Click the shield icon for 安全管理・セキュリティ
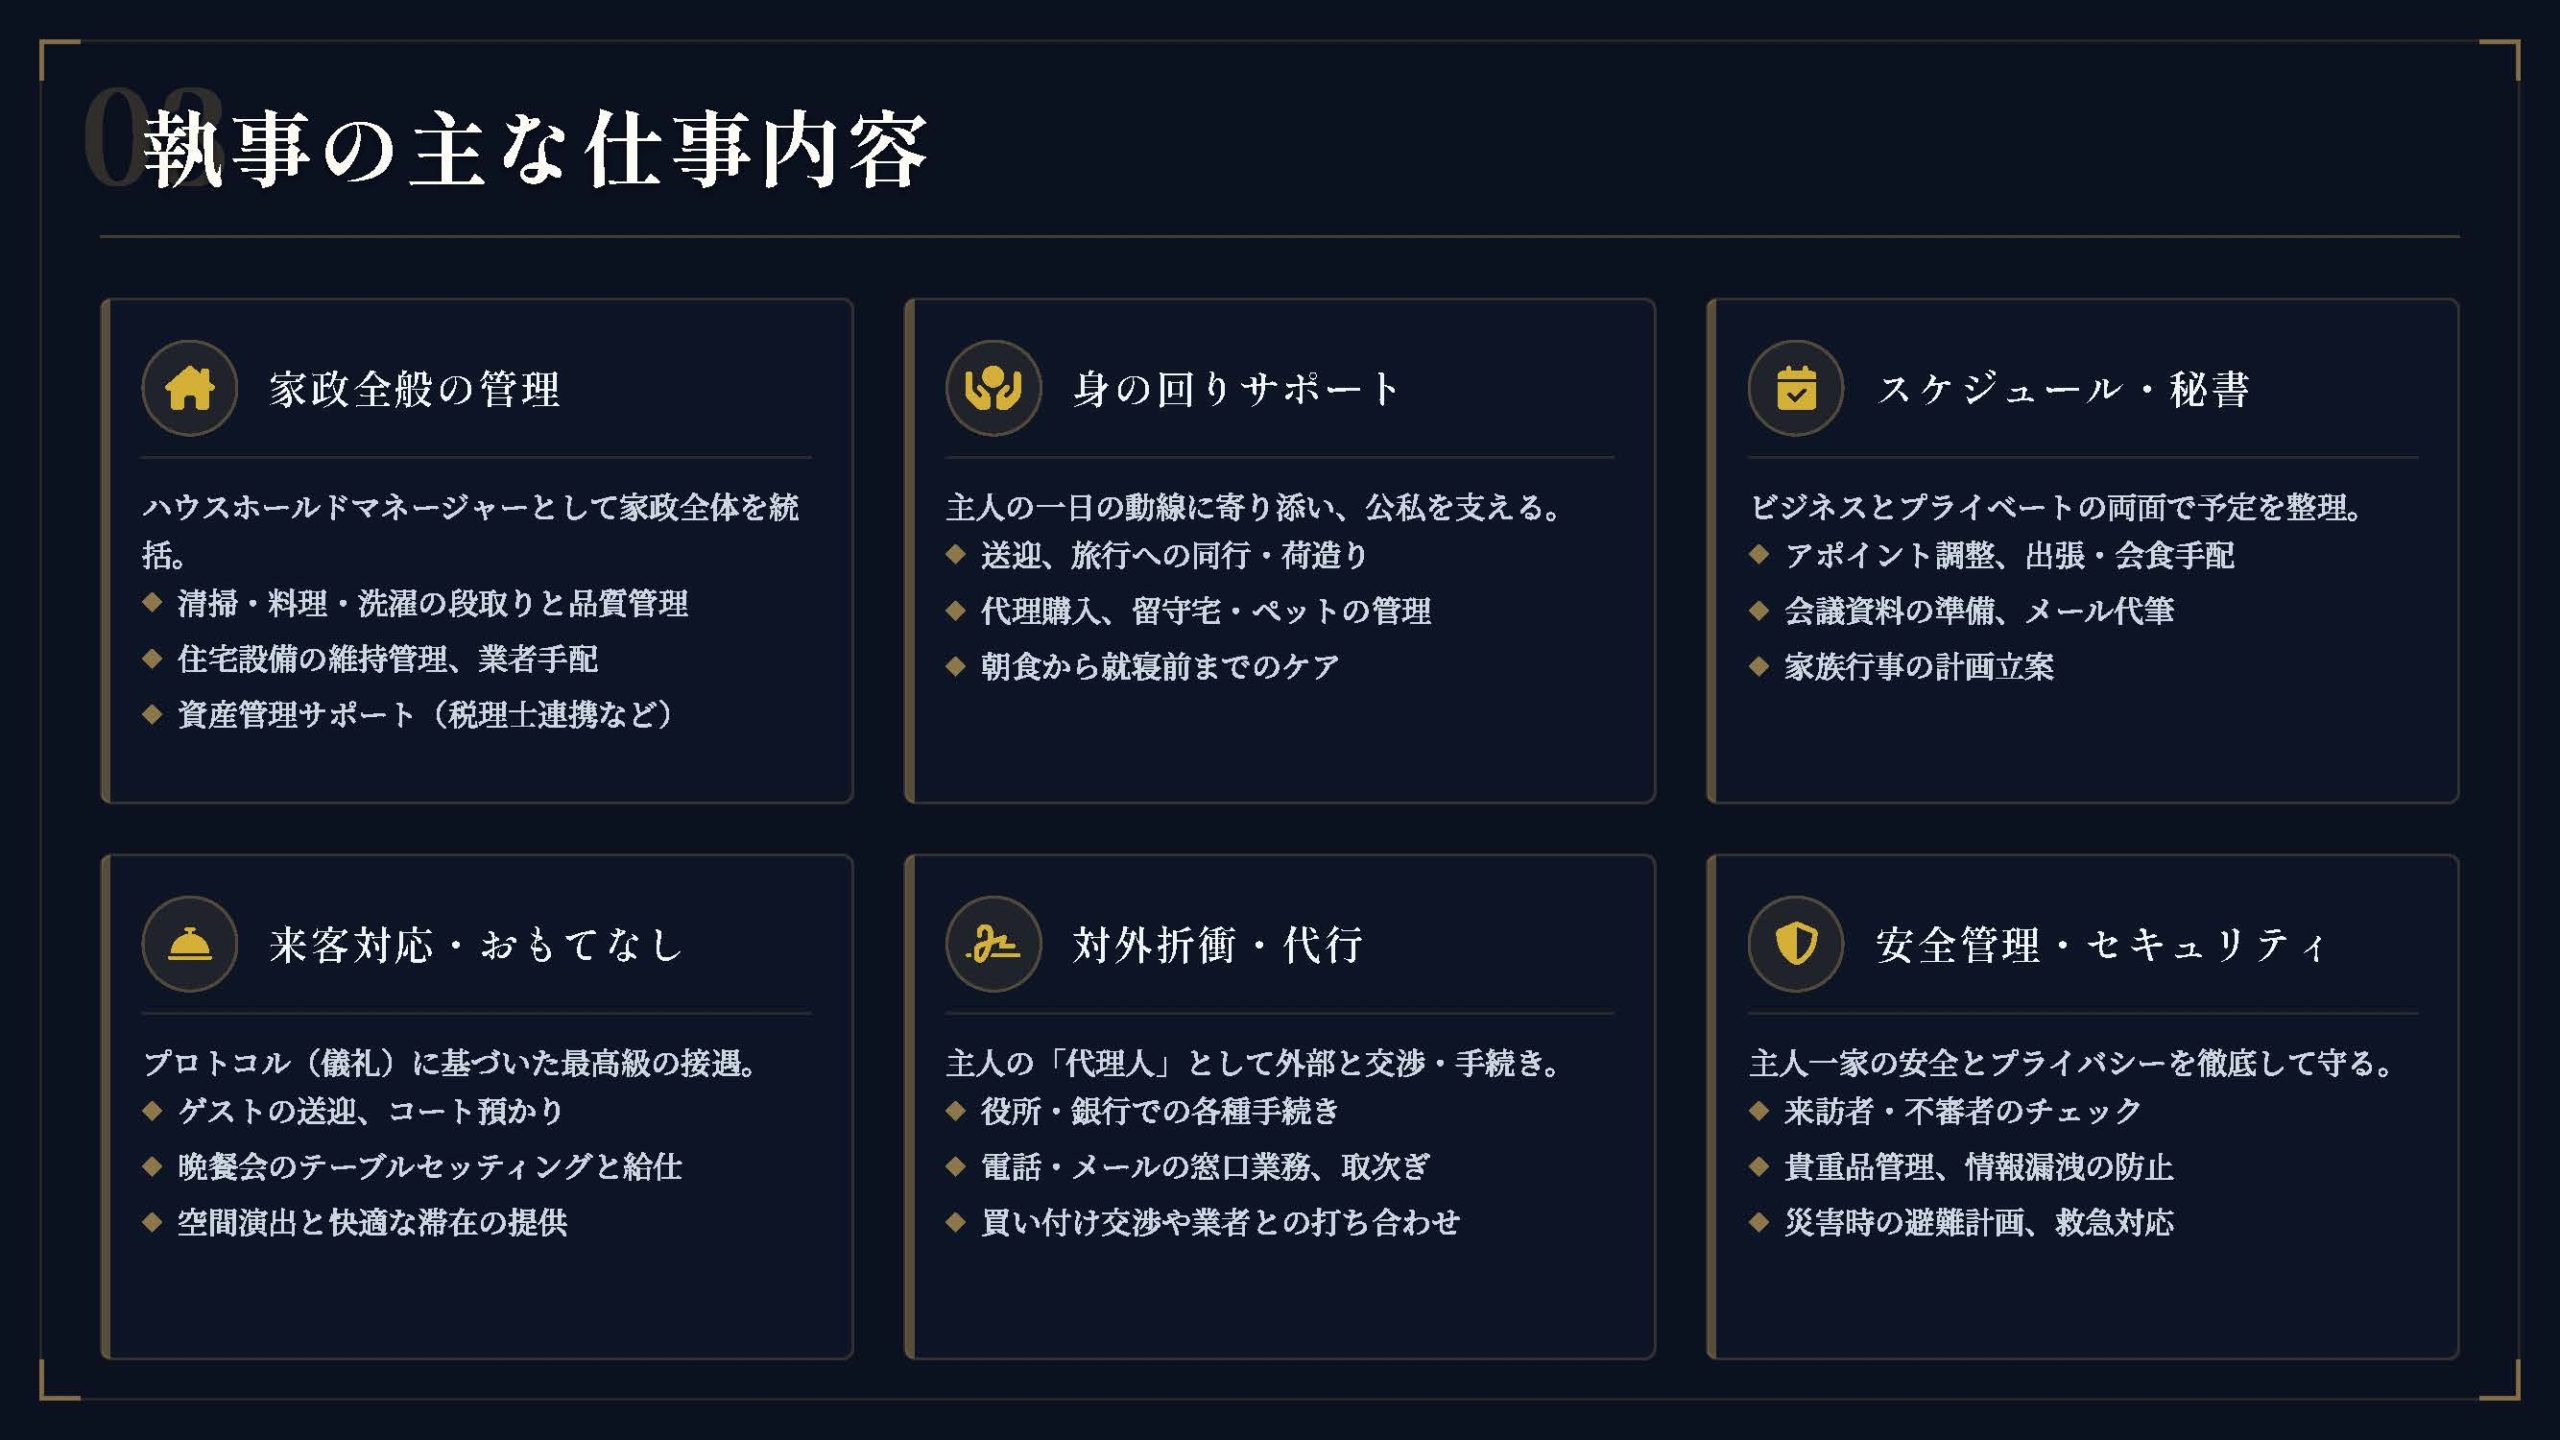Image resolution: width=2560 pixels, height=1440 pixels. click(1796, 944)
